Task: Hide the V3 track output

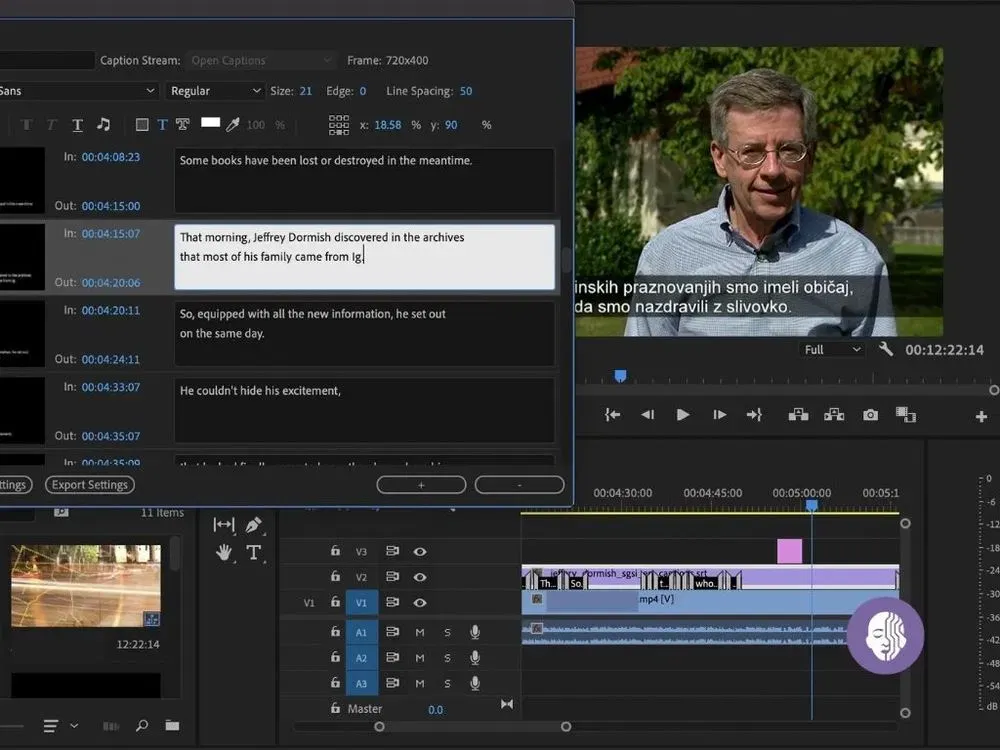Action: pyautogui.click(x=420, y=552)
